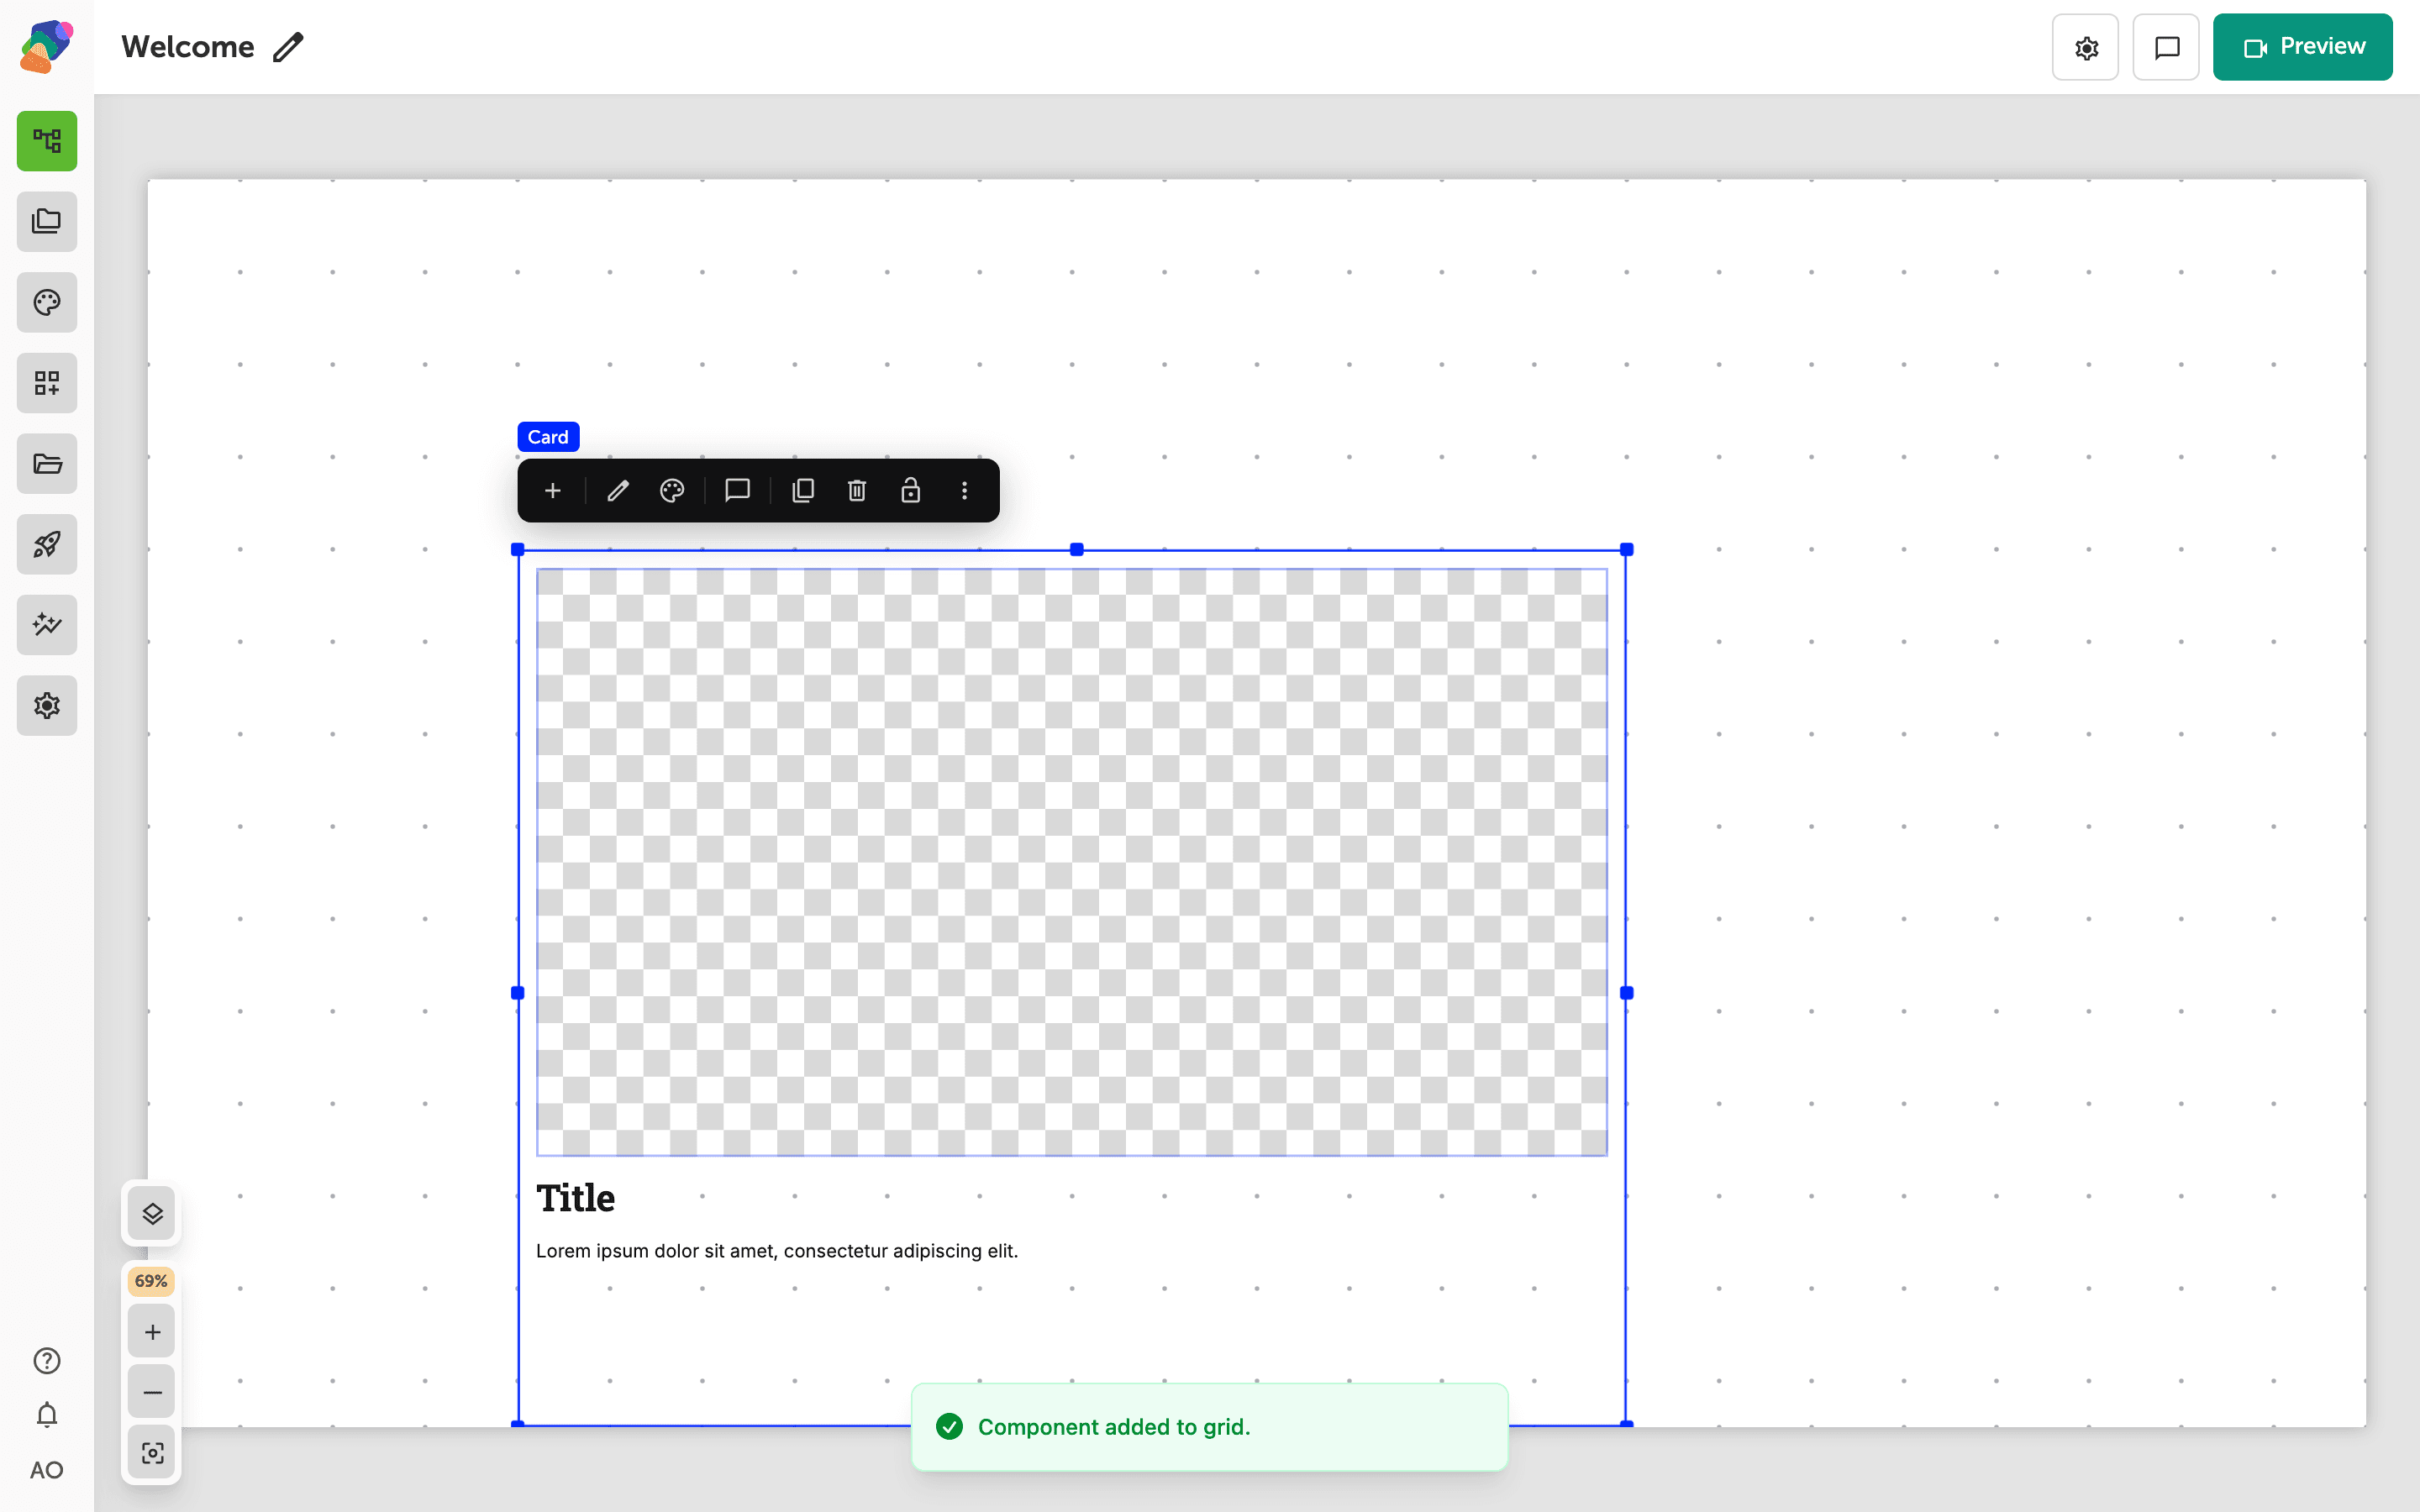Zoom out on the canvas
This screenshot has width=2420, height=1512.
pos(152,1392)
